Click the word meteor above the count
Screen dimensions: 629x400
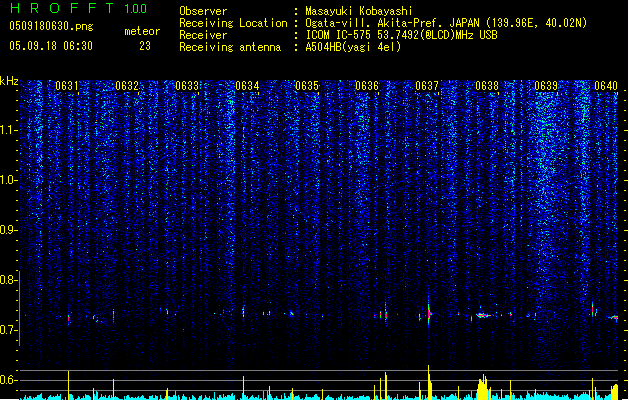click(x=142, y=31)
